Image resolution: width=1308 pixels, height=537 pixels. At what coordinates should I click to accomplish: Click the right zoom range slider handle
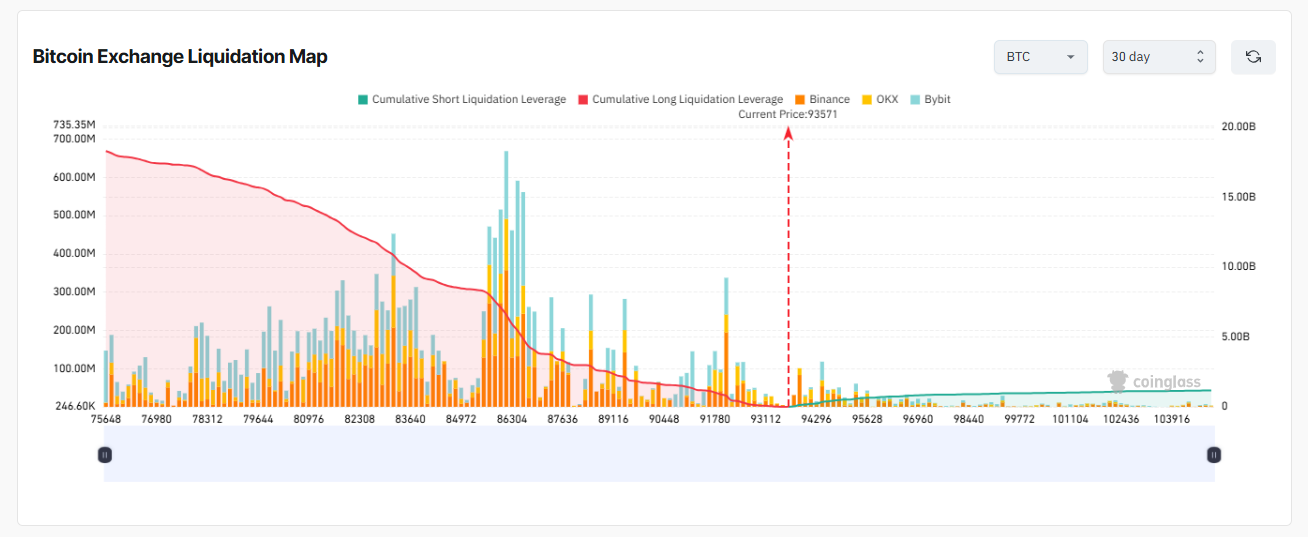point(1214,454)
